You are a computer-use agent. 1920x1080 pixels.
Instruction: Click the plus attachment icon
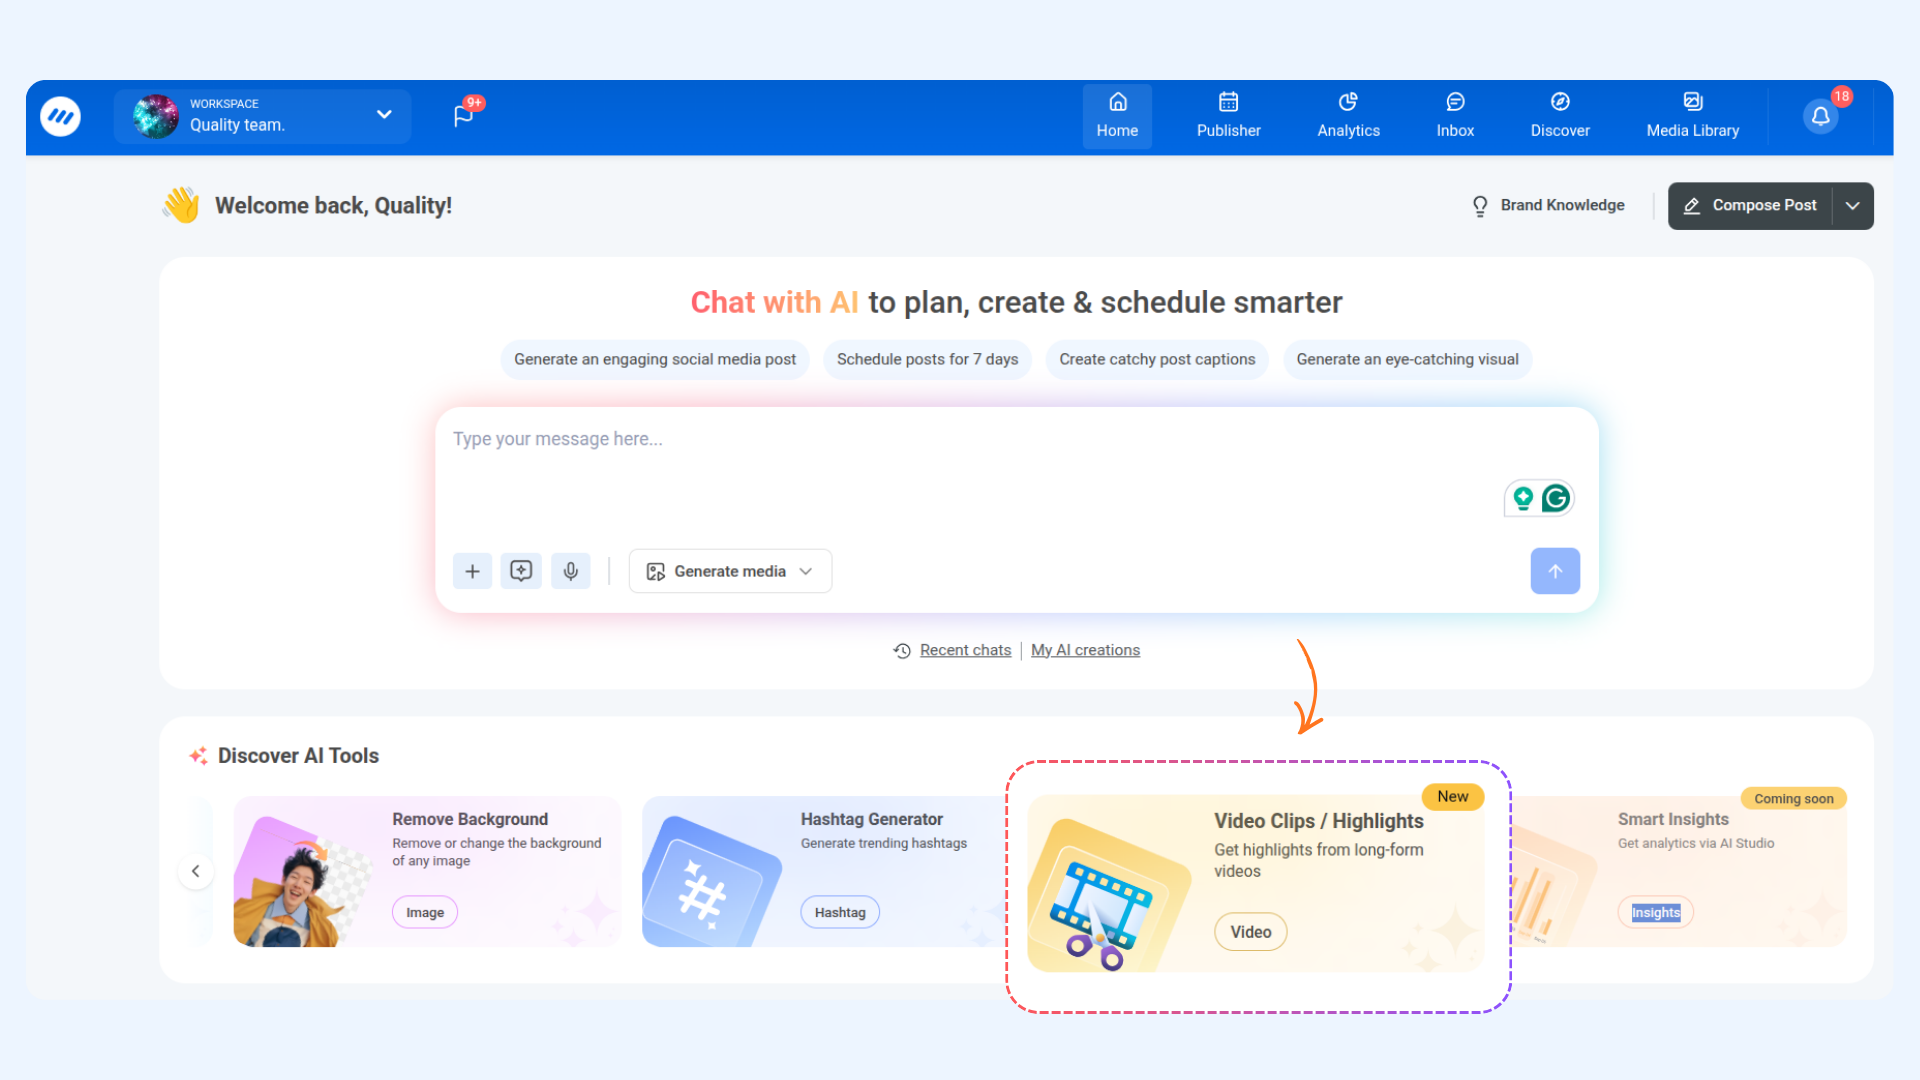pyautogui.click(x=472, y=571)
